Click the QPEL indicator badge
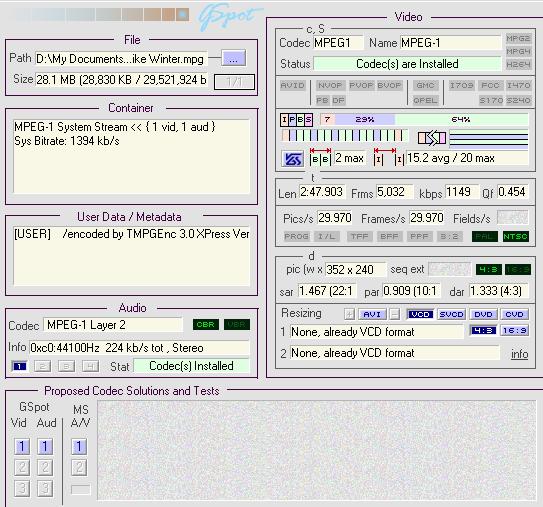The width and height of the screenshot is (543, 507). (x=426, y=100)
